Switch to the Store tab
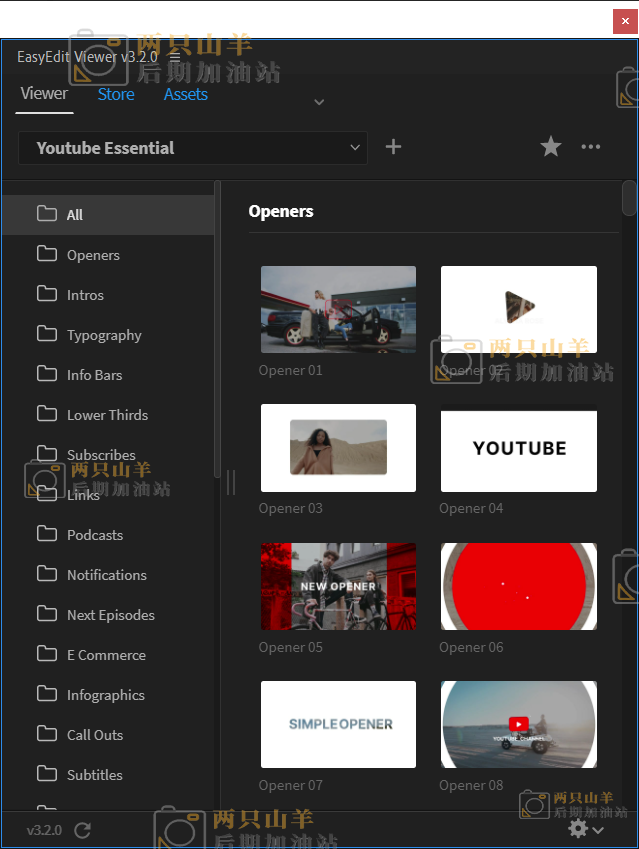 [x=116, y=94]
